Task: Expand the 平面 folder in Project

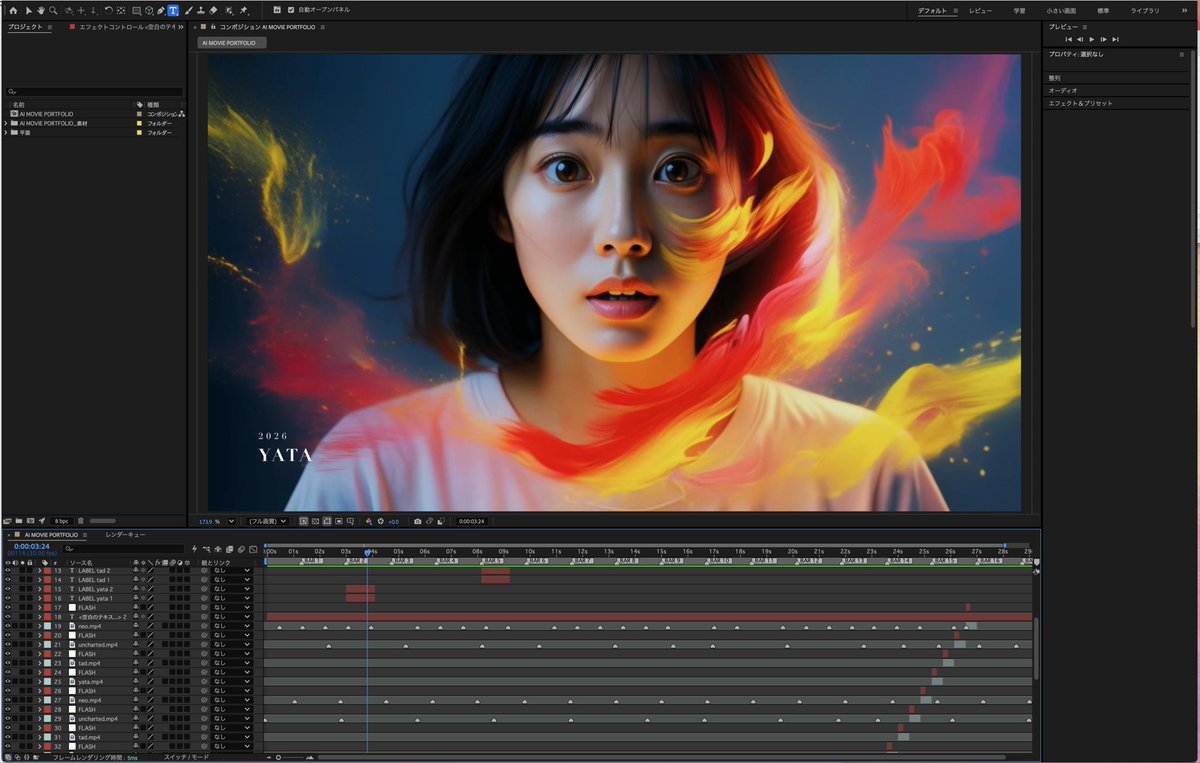Action: pos(6,132)
